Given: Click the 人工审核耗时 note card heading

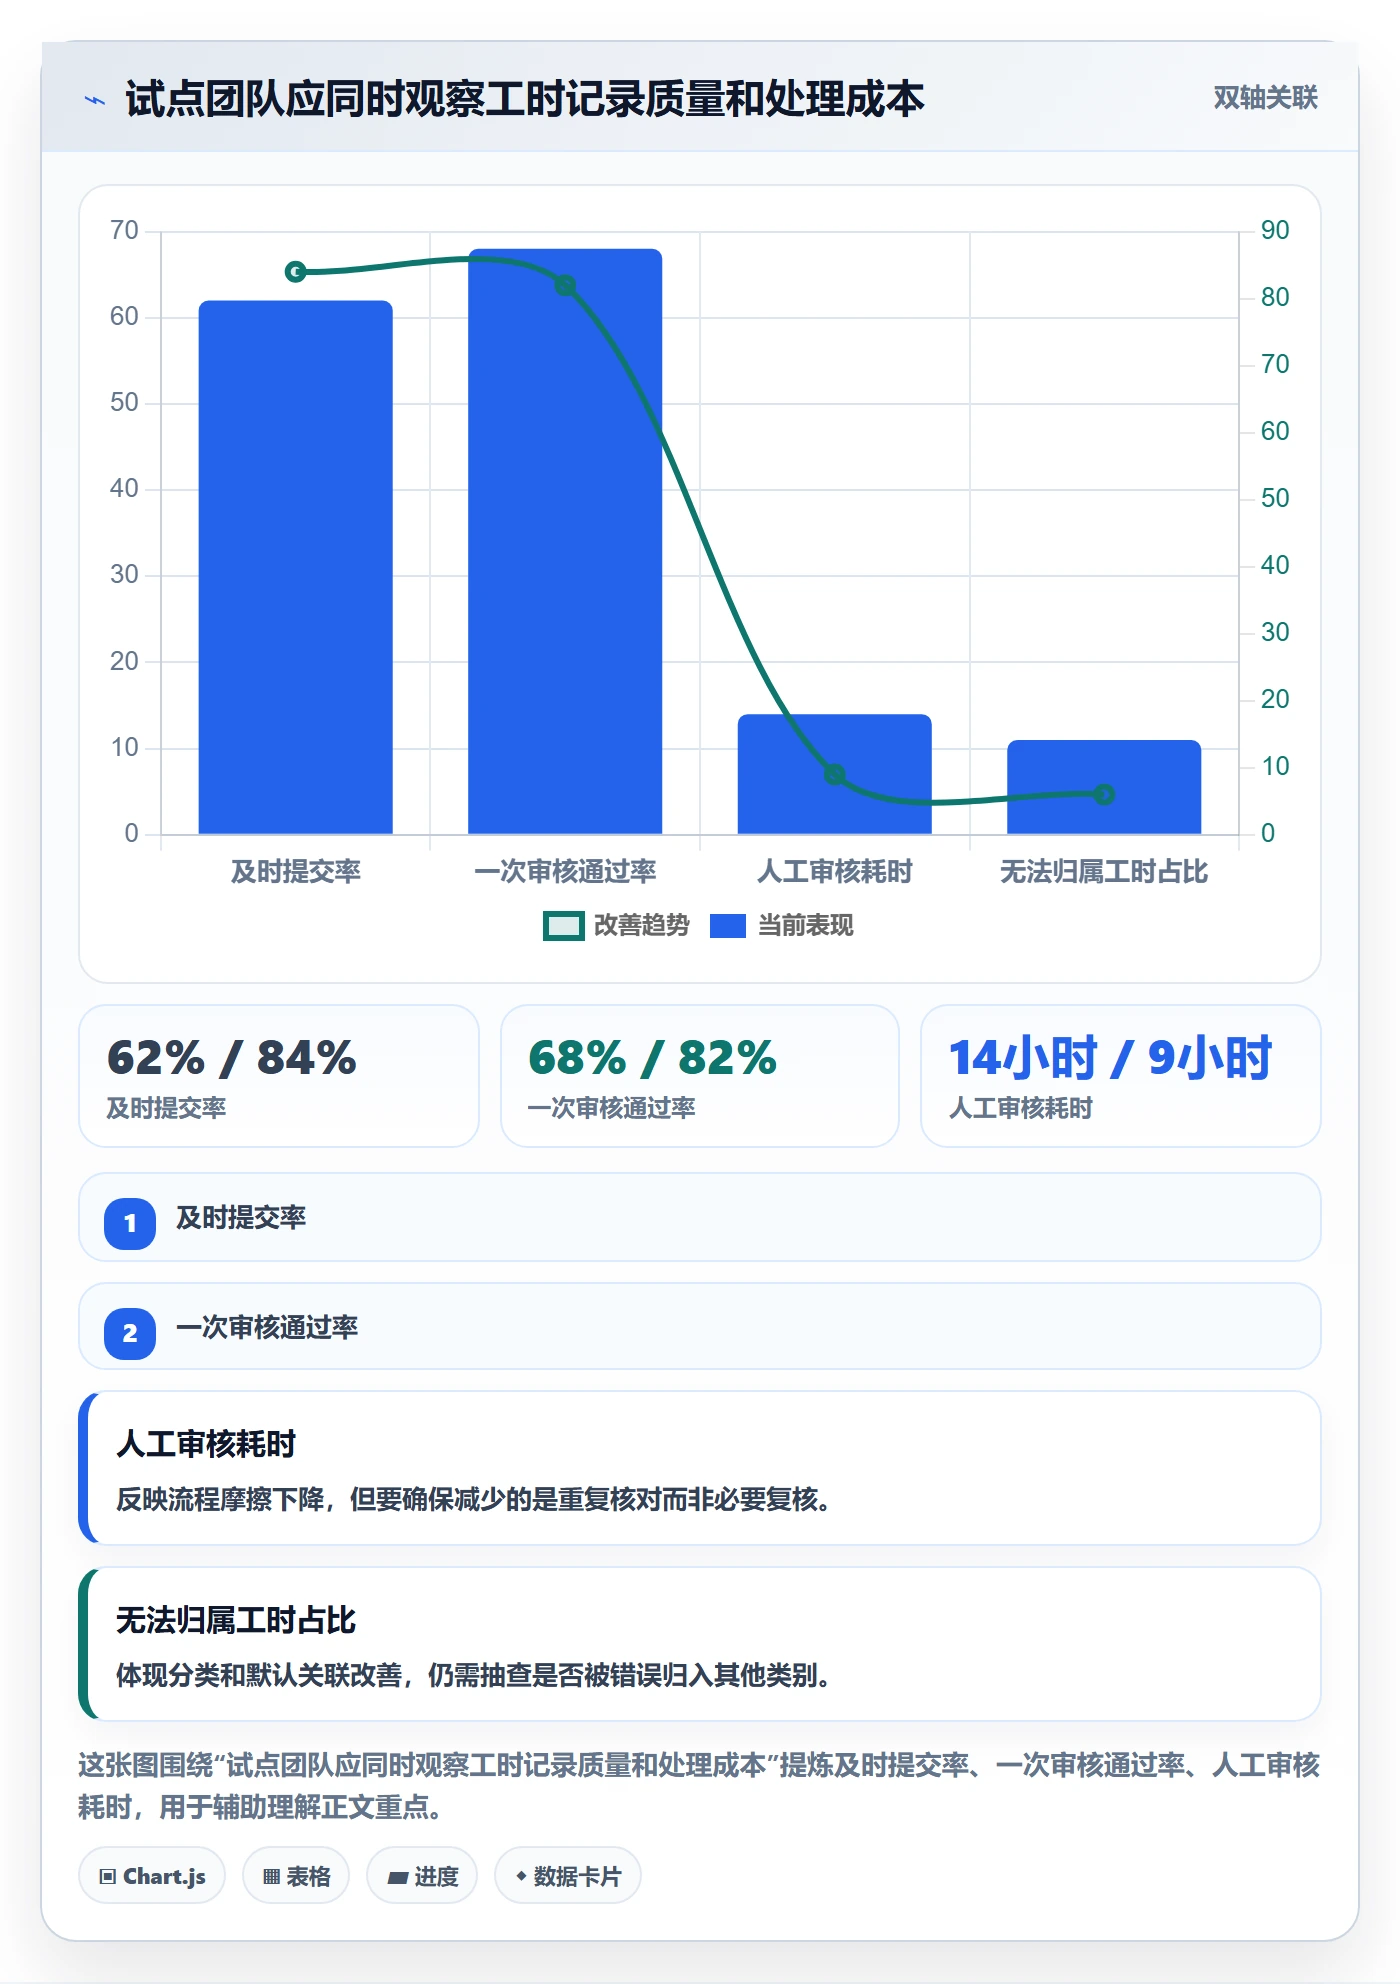Looking at the screenshot, I should (206, 1444).
